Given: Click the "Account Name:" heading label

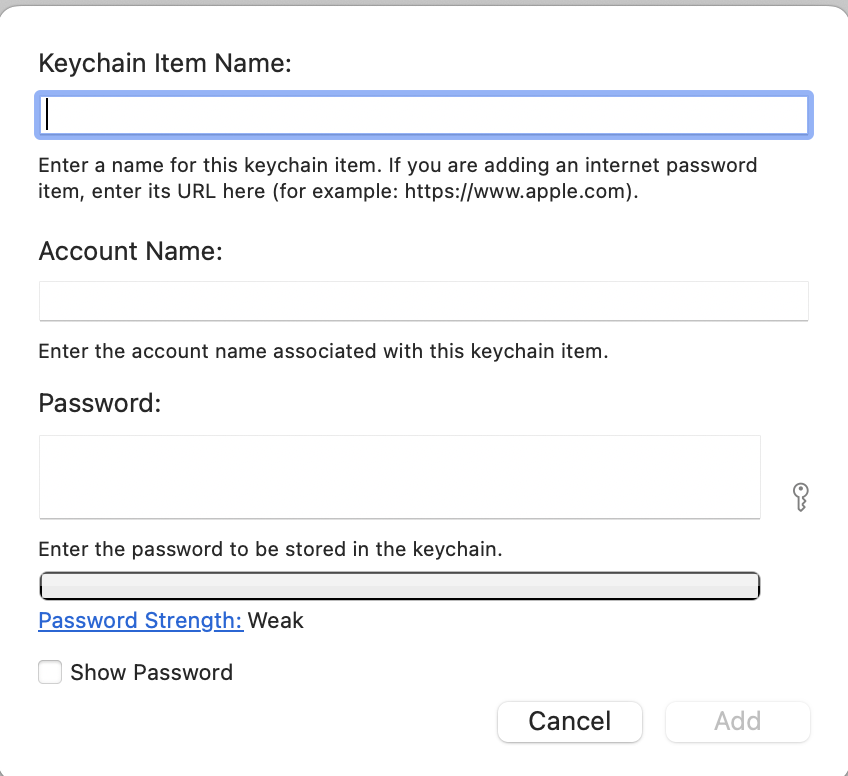Looking at the screenshot, I should [x=130, y=251].
